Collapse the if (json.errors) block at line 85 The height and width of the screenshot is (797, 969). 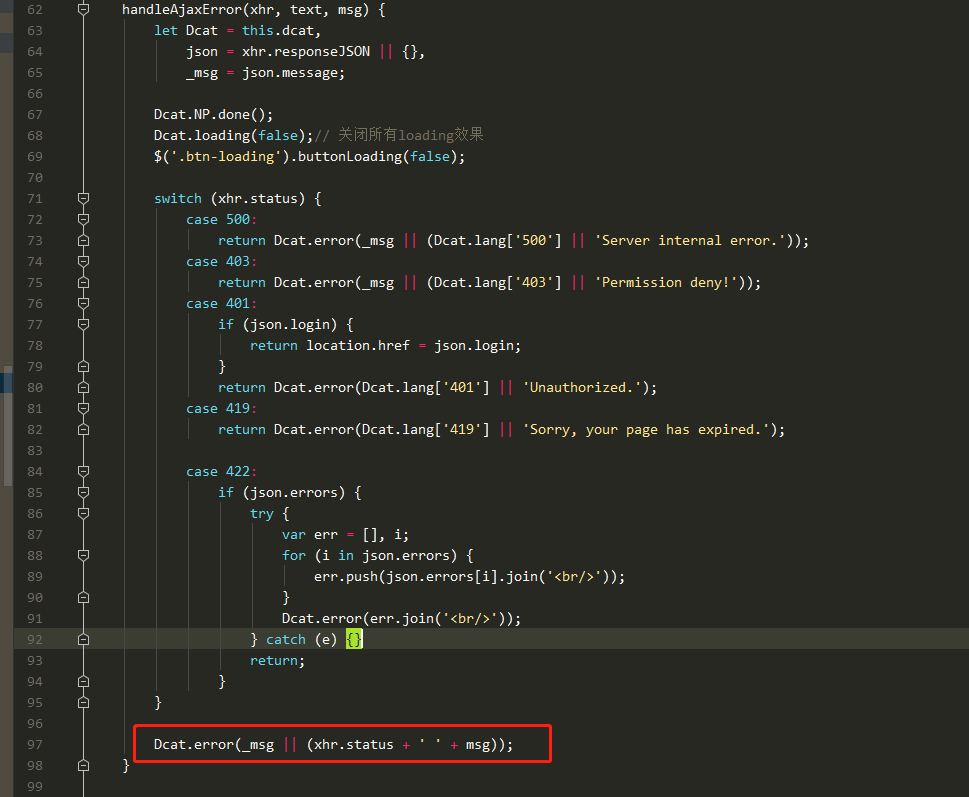83,492
